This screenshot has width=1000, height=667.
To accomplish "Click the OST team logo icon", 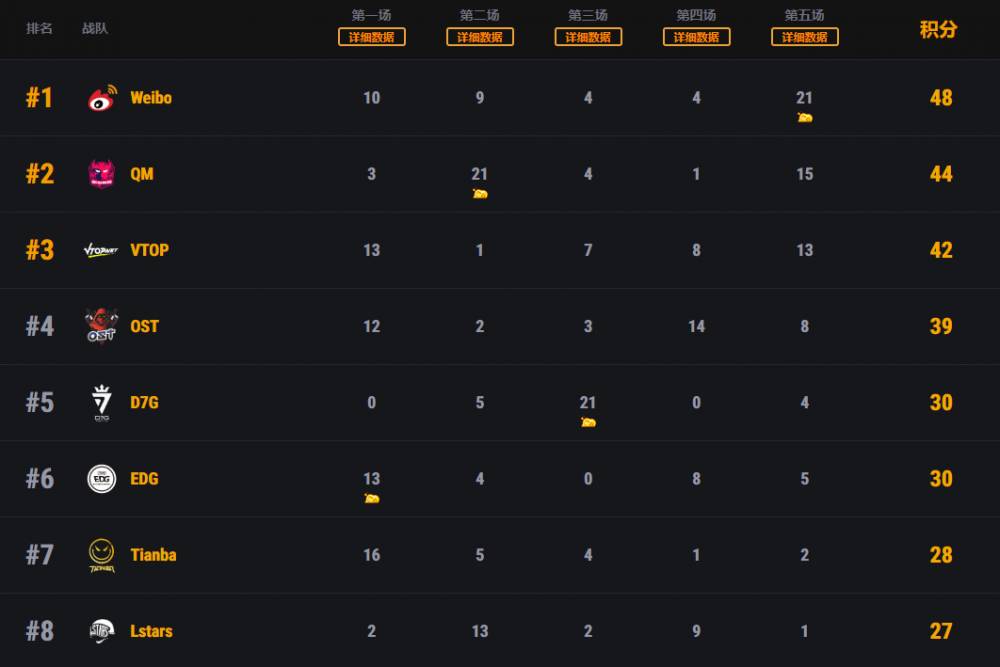I will (x=101, y=326).
